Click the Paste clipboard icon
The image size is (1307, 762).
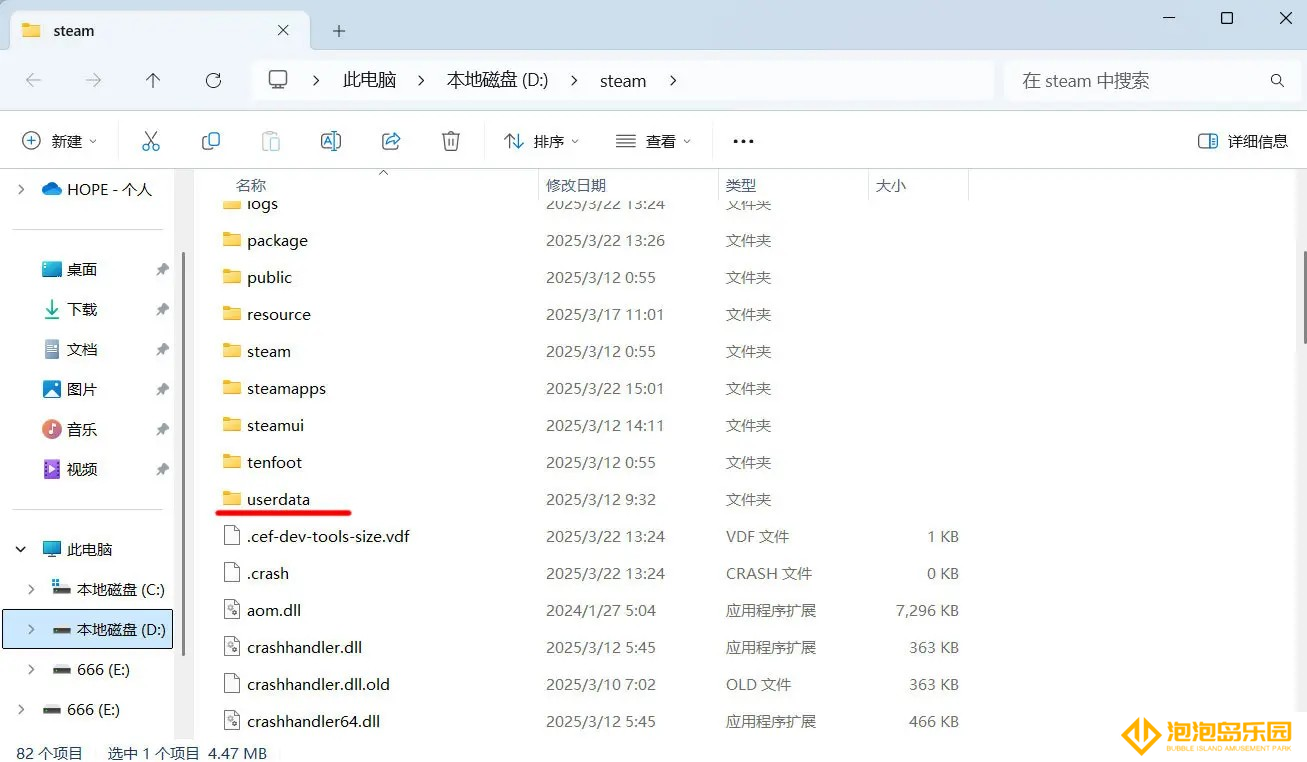point(271,141)
